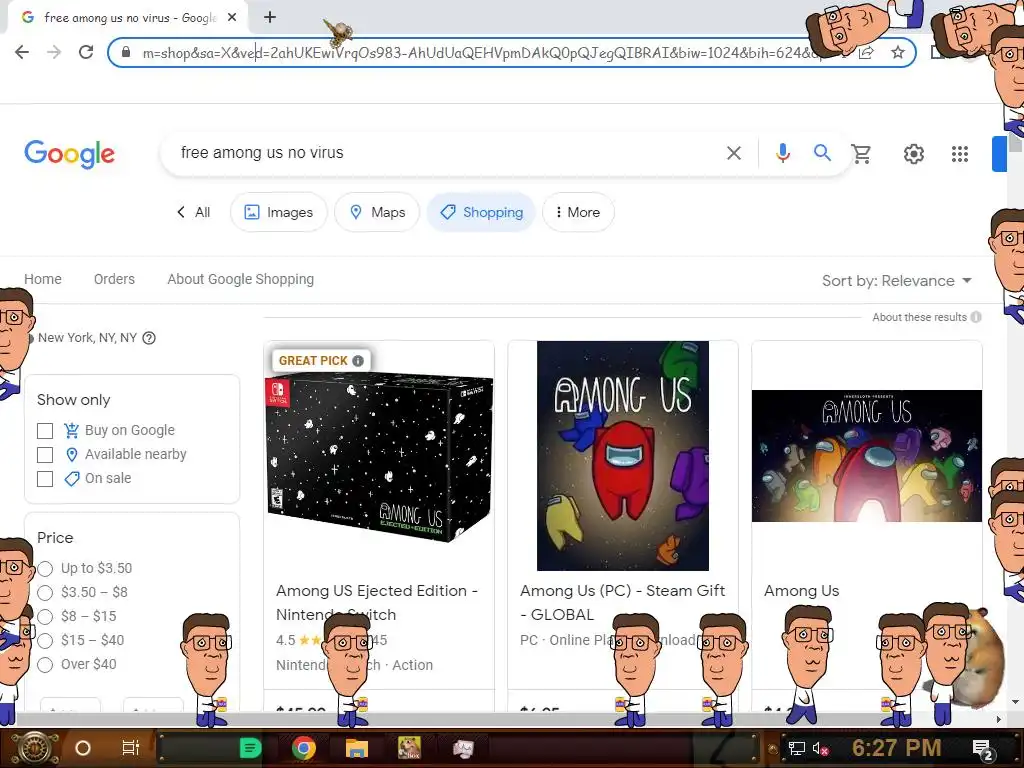
Task: Click About these results link
Action: coord(920,317)
